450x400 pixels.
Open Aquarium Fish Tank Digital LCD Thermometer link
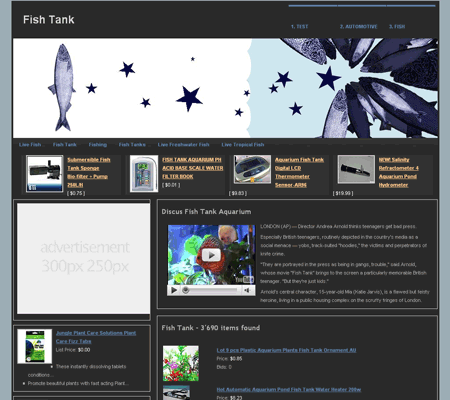point(299,172)
